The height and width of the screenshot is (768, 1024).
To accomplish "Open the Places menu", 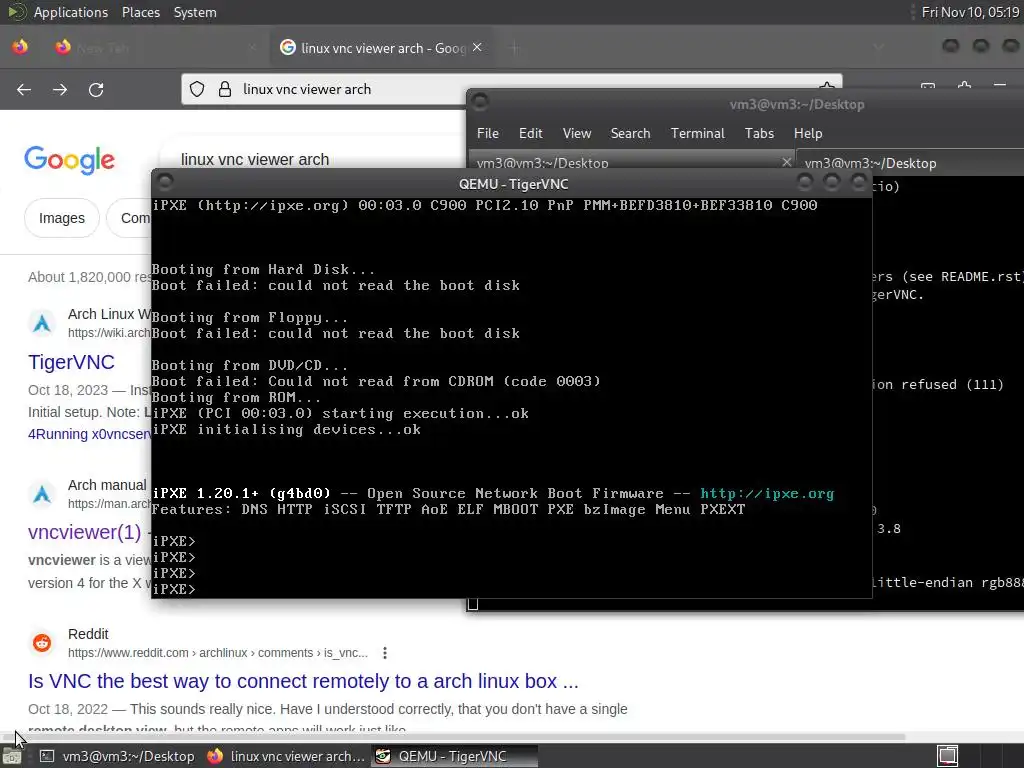I will tap(140, 12).
